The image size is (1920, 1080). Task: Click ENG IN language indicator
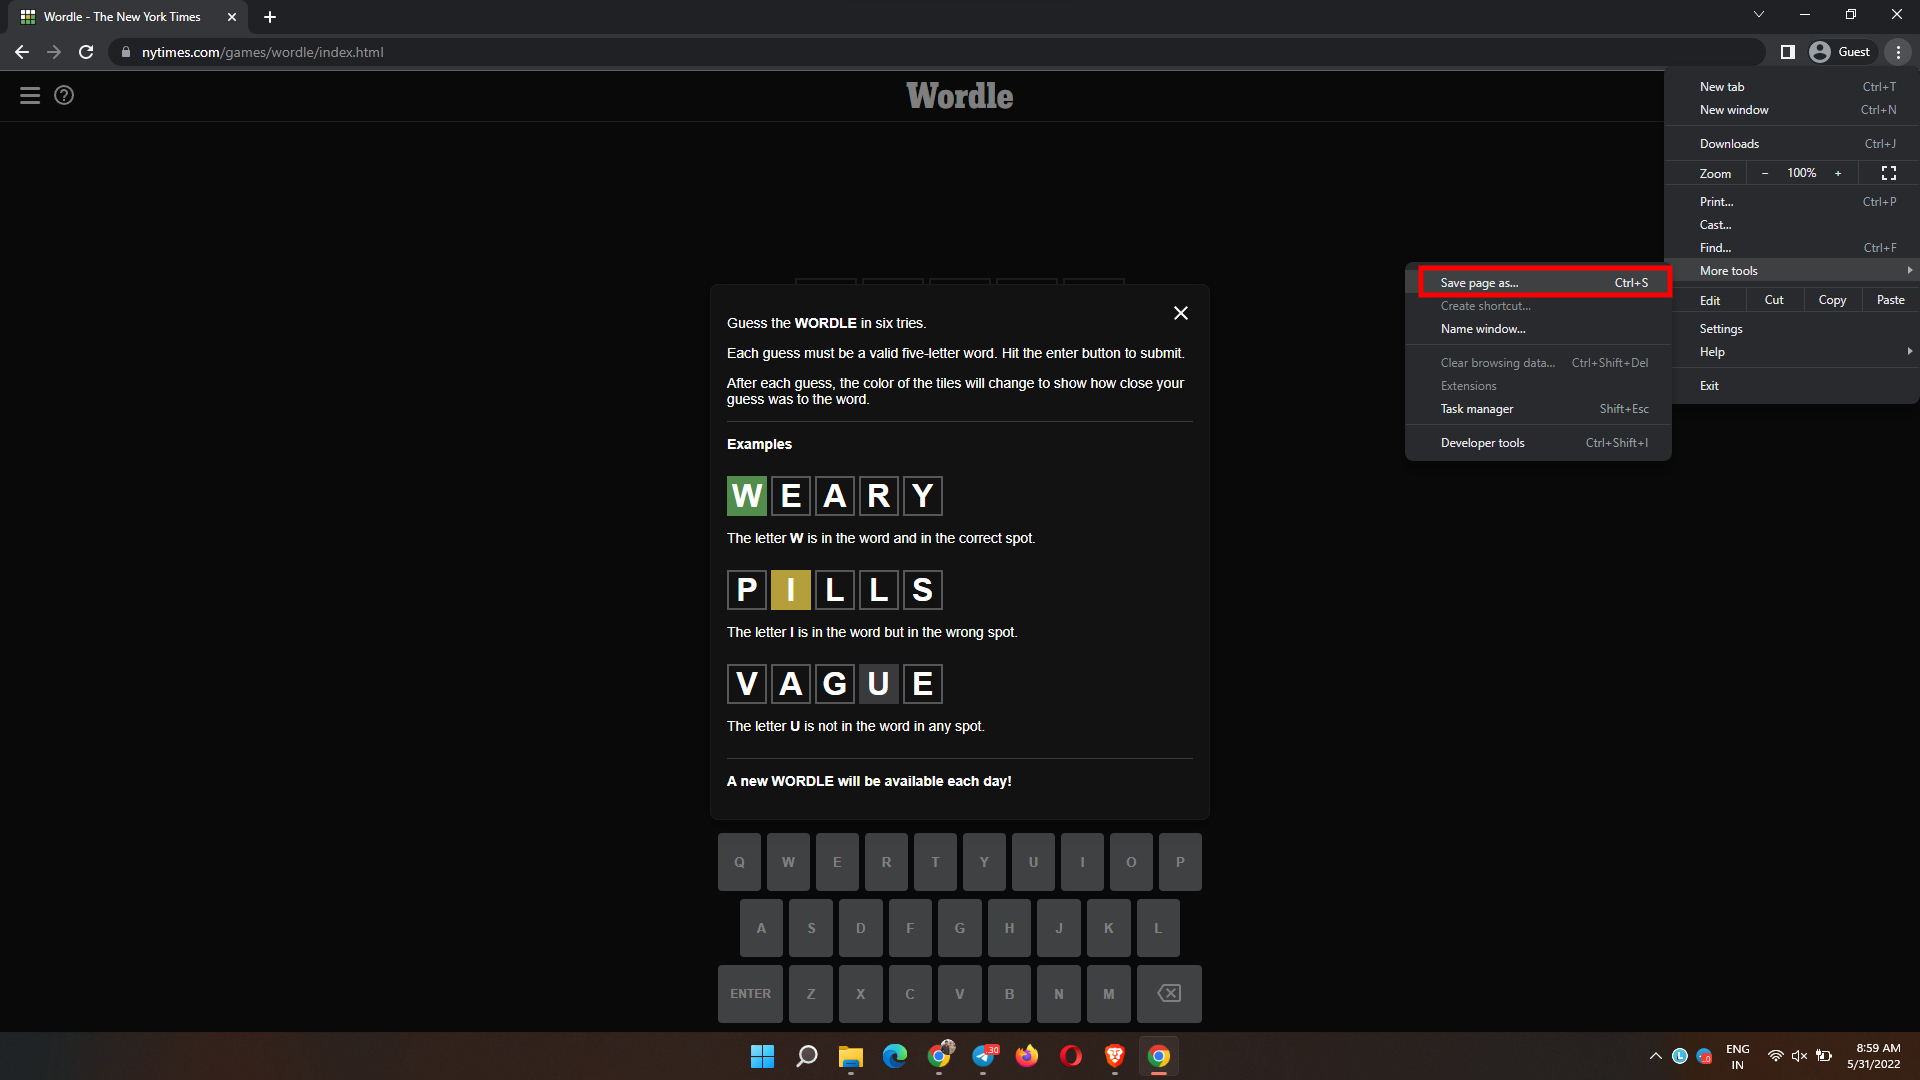(x=1738, y=1056)
